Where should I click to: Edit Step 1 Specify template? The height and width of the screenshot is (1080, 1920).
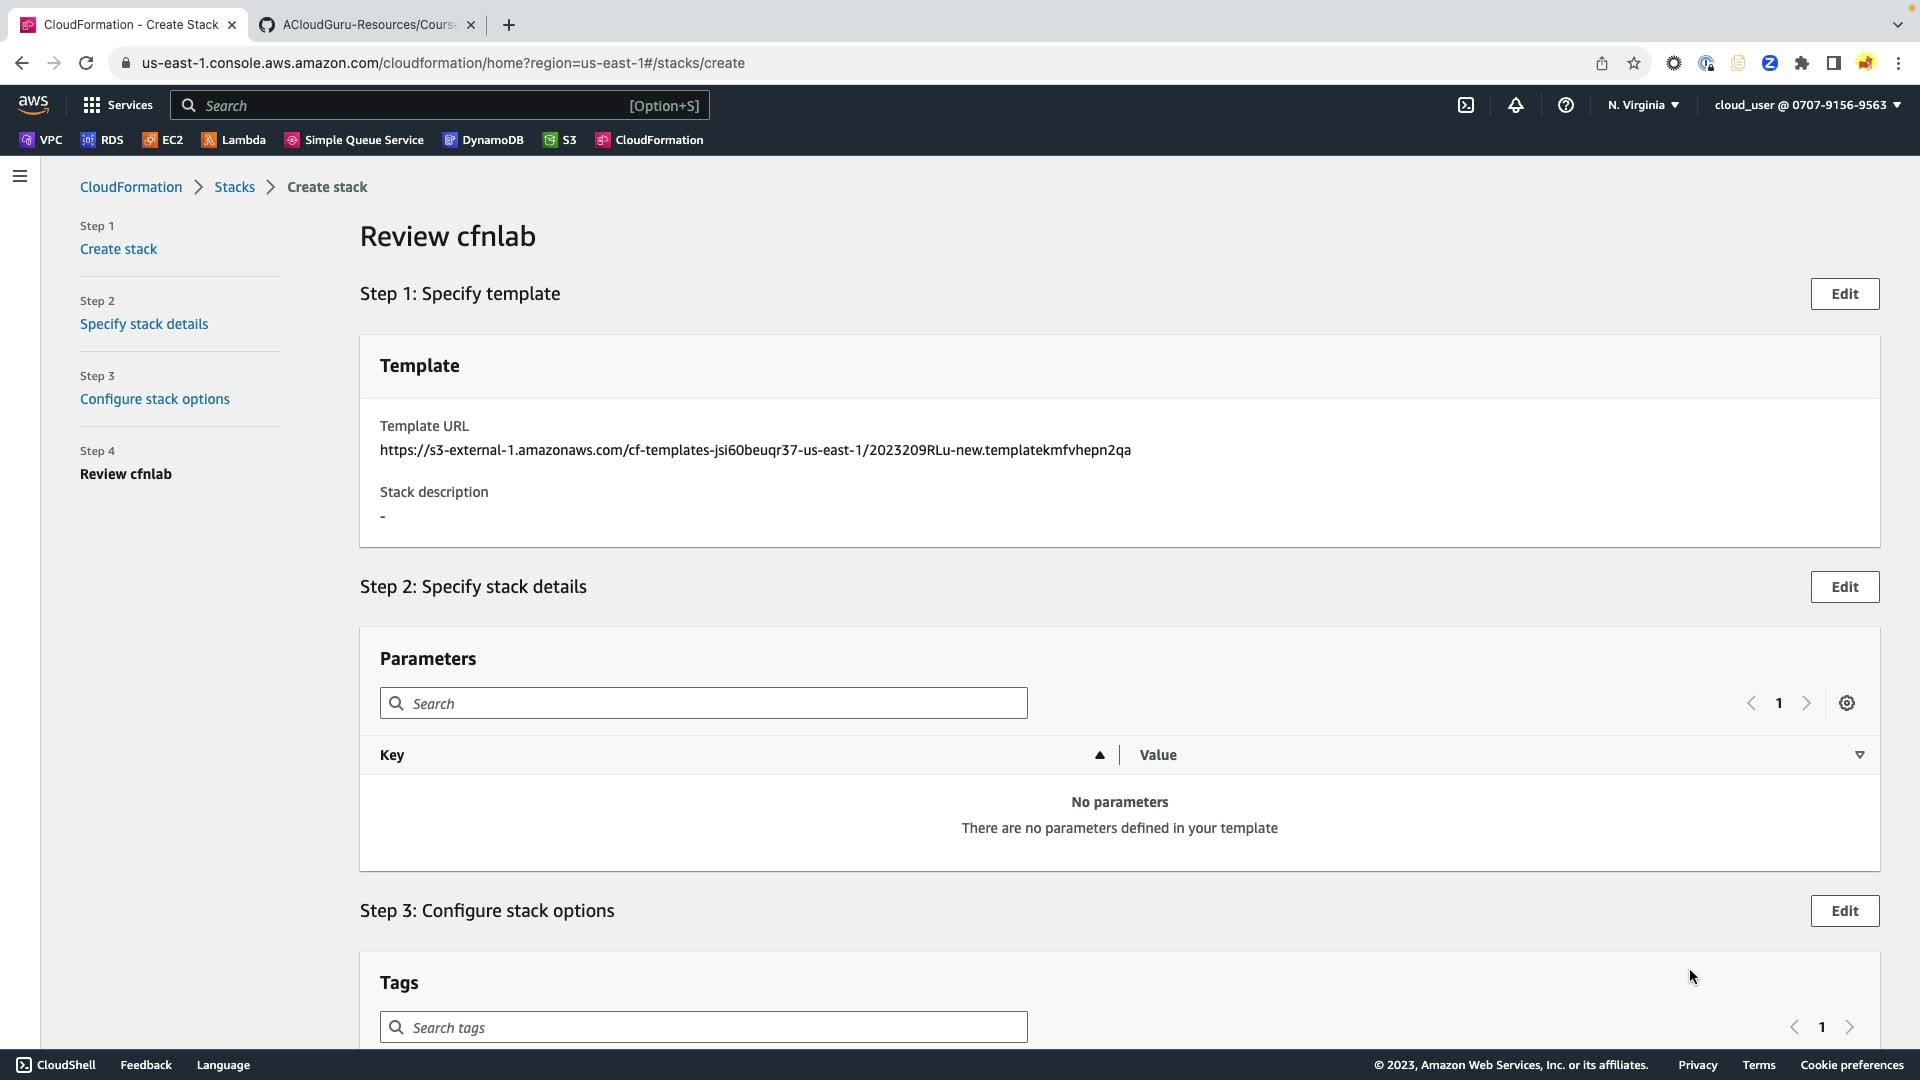[x=1844, y=294]
